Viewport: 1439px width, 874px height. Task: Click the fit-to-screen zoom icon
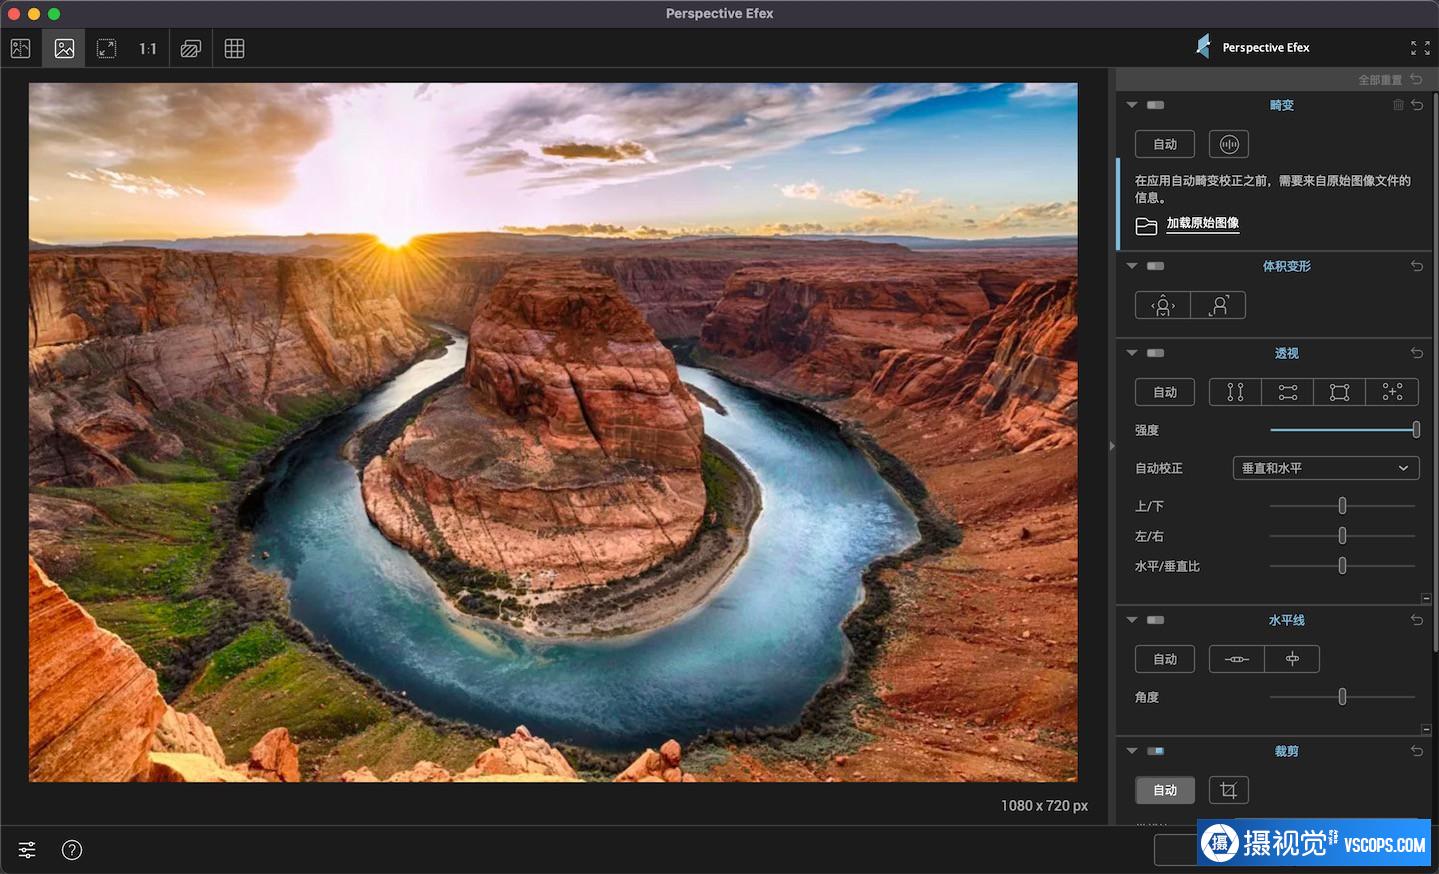point(106,48)
